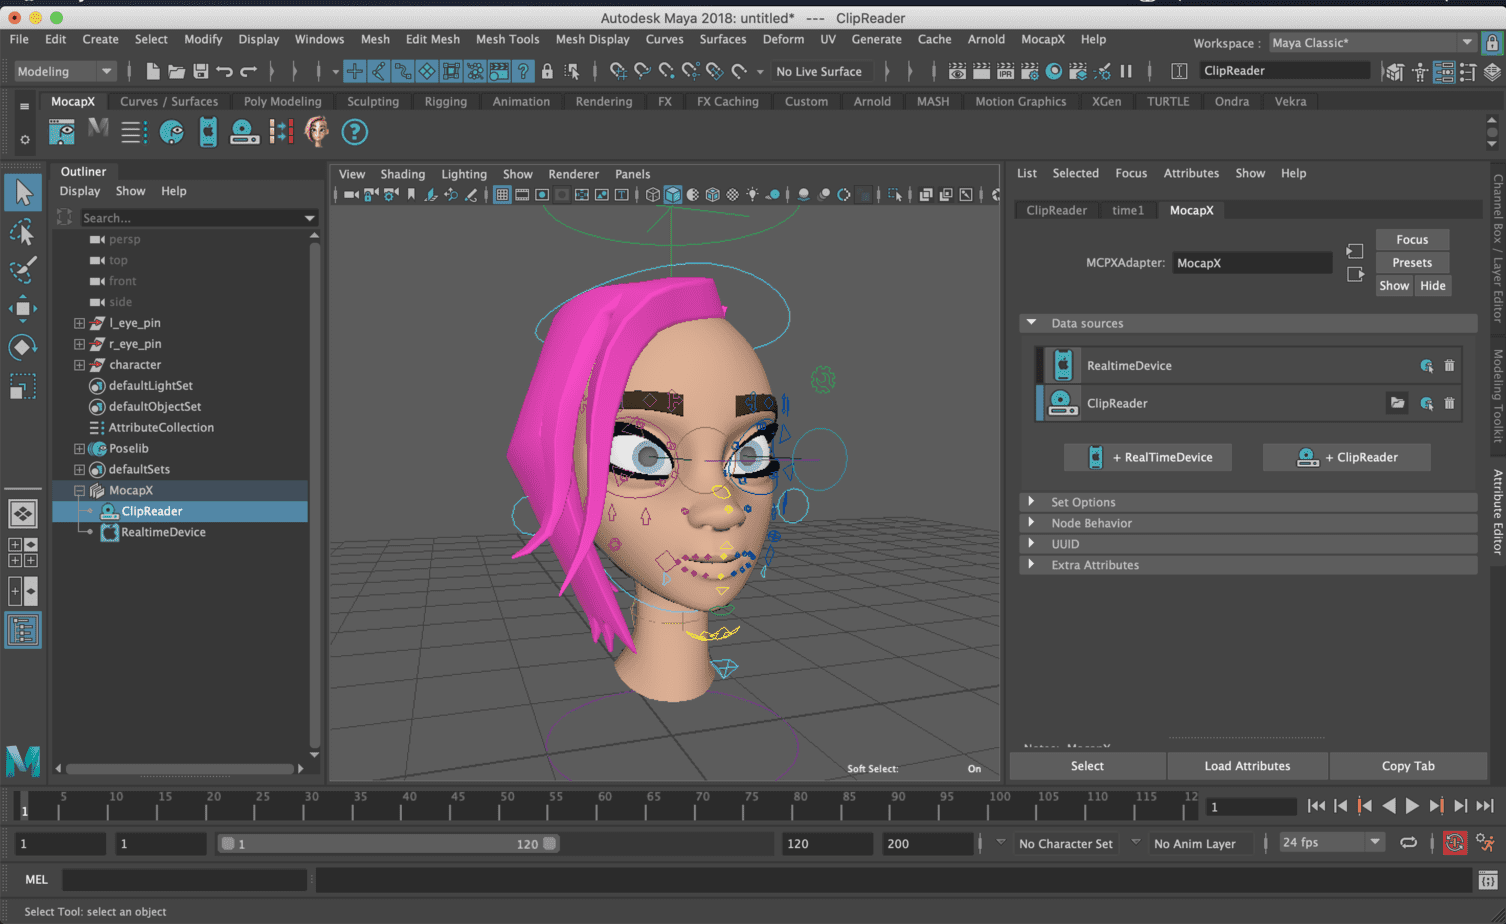The image size is (1506, 924).
Task: Toggle viewport grid display
Action: click(x=502, y=195)
